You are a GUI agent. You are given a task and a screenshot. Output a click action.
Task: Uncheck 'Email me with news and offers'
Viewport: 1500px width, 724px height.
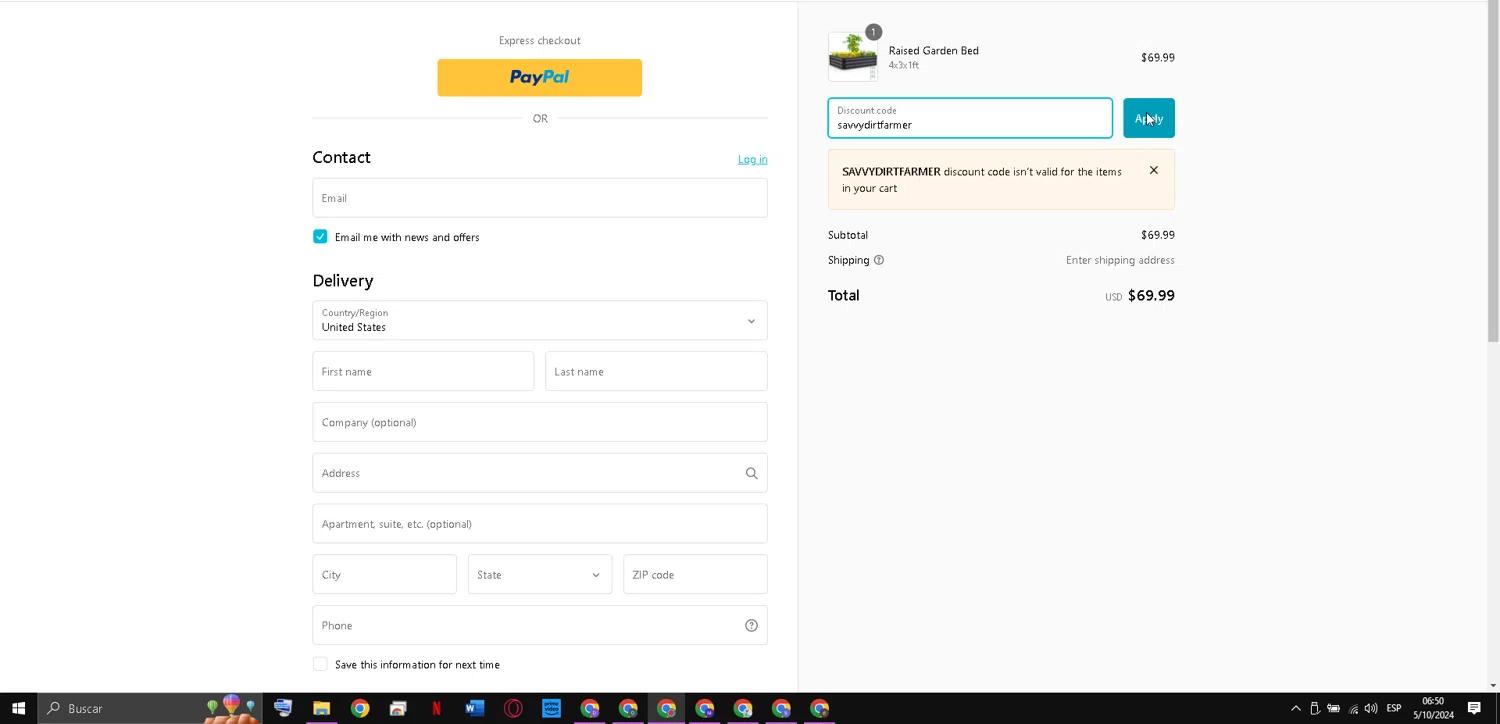click(x=320, y=237)
